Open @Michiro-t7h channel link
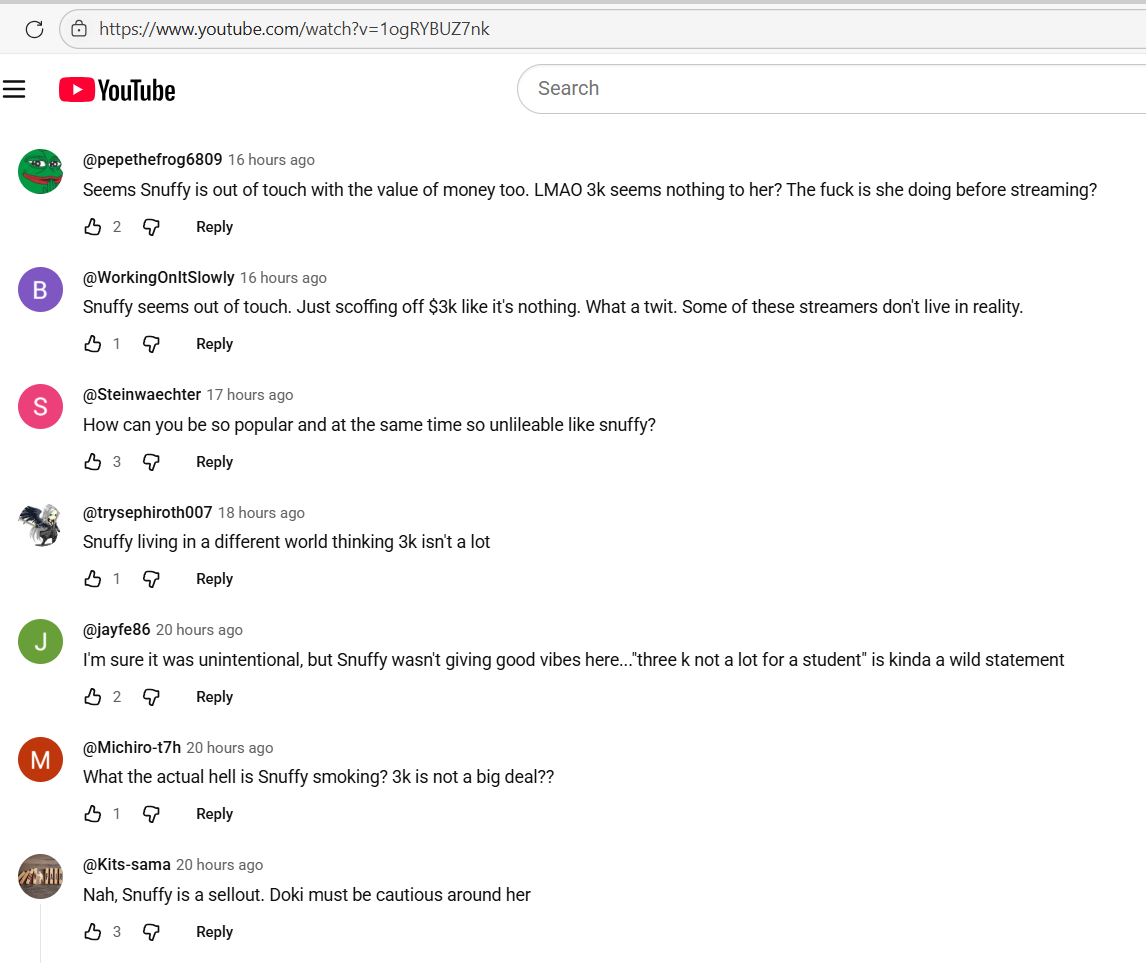1146x963 pixels. click(x=132, y=747)
